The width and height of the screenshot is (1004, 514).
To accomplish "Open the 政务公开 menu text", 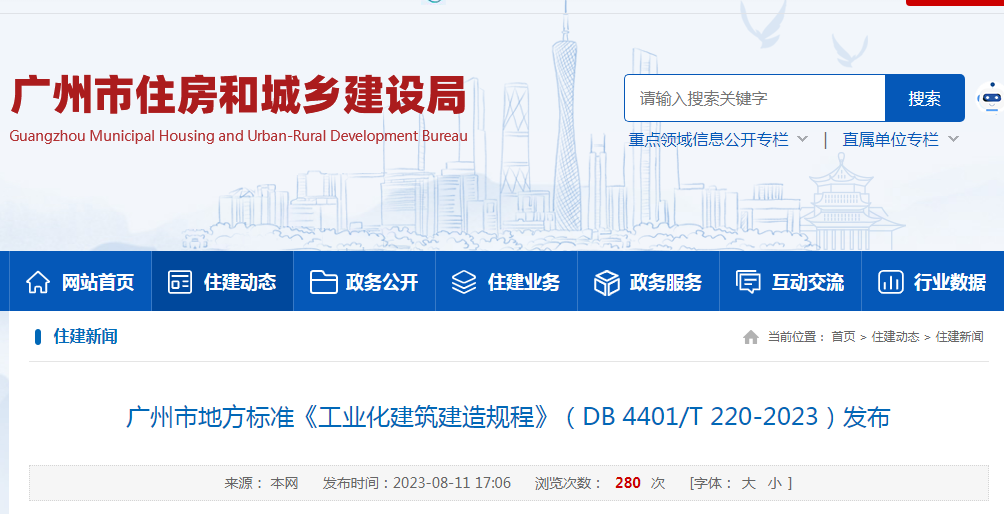I will 382,282.
